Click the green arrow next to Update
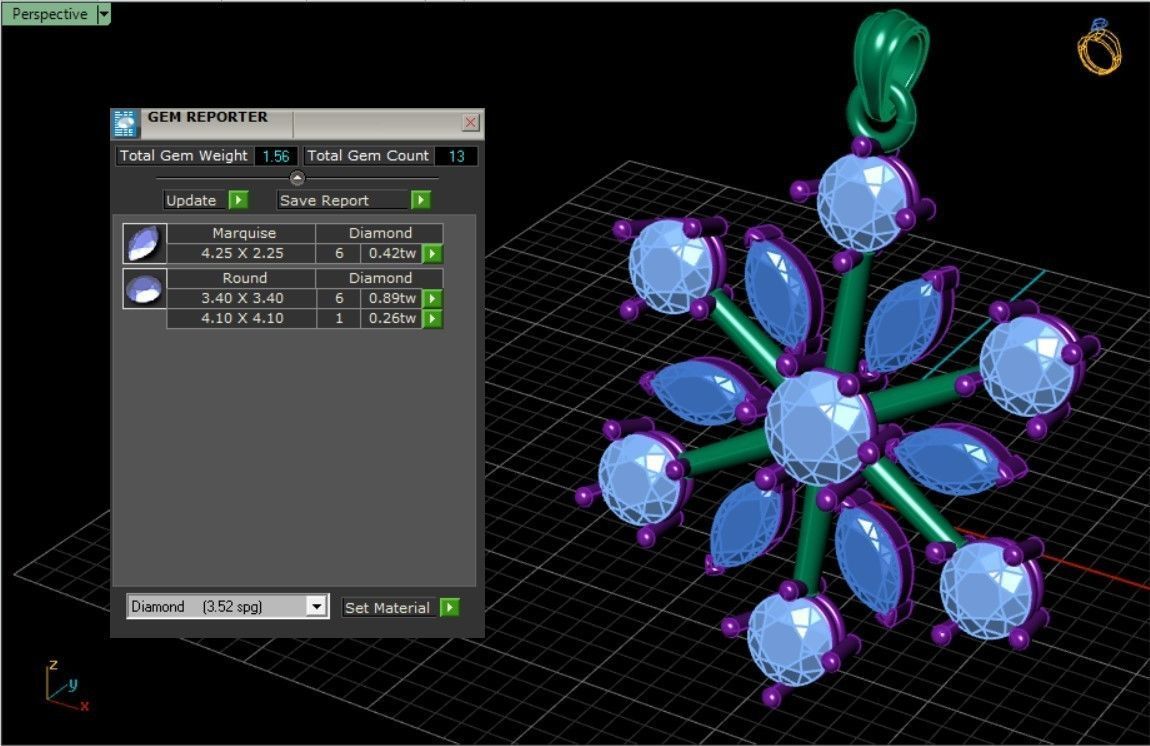 [238, 200]
